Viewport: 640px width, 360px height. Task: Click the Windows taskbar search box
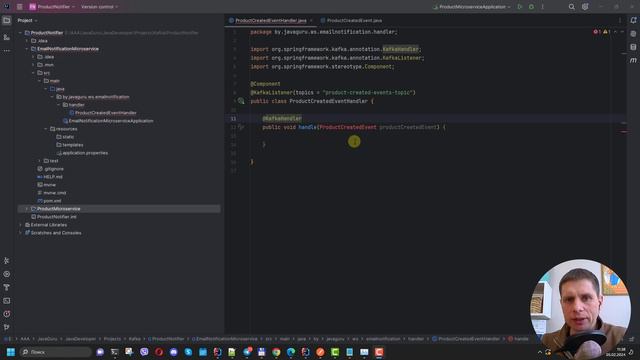tap(56, 352)
